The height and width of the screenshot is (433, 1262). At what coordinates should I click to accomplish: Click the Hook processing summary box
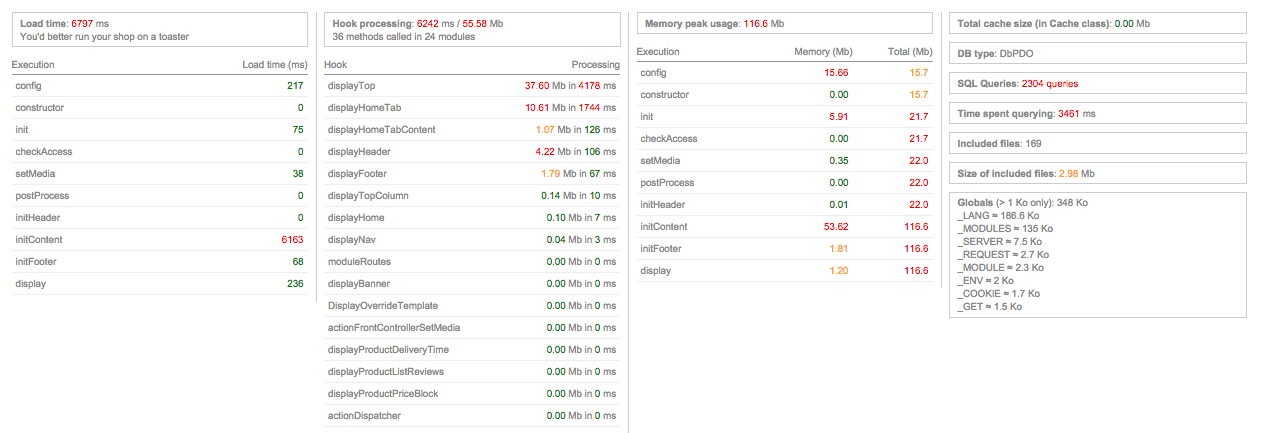pyautogui.click(x=472, y=30)
